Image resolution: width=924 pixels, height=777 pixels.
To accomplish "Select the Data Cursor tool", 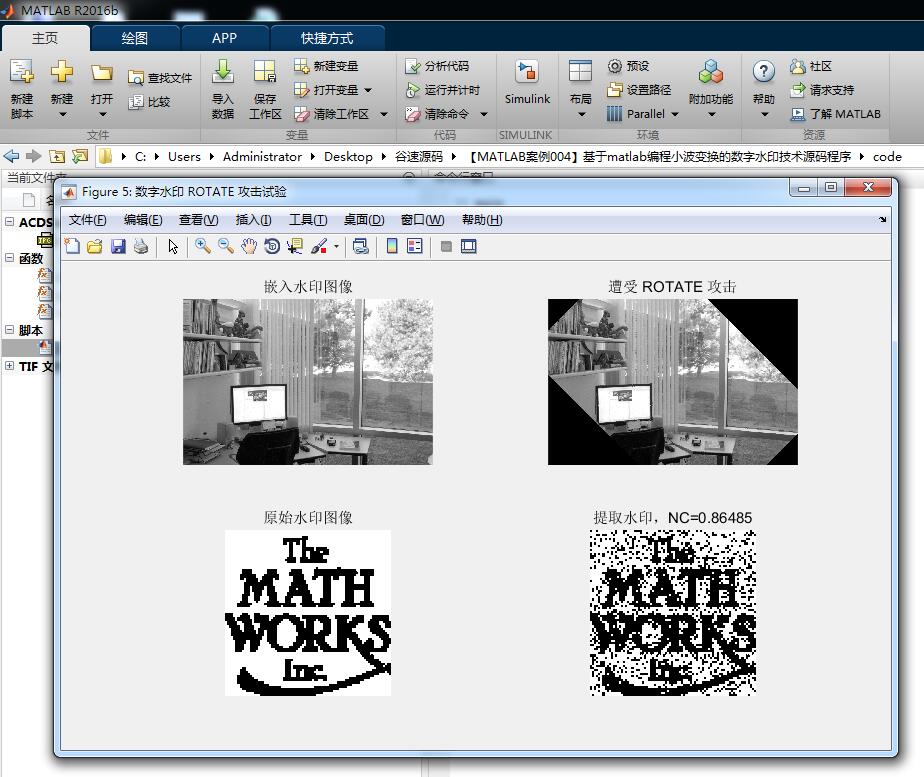I will pos(295,246).
